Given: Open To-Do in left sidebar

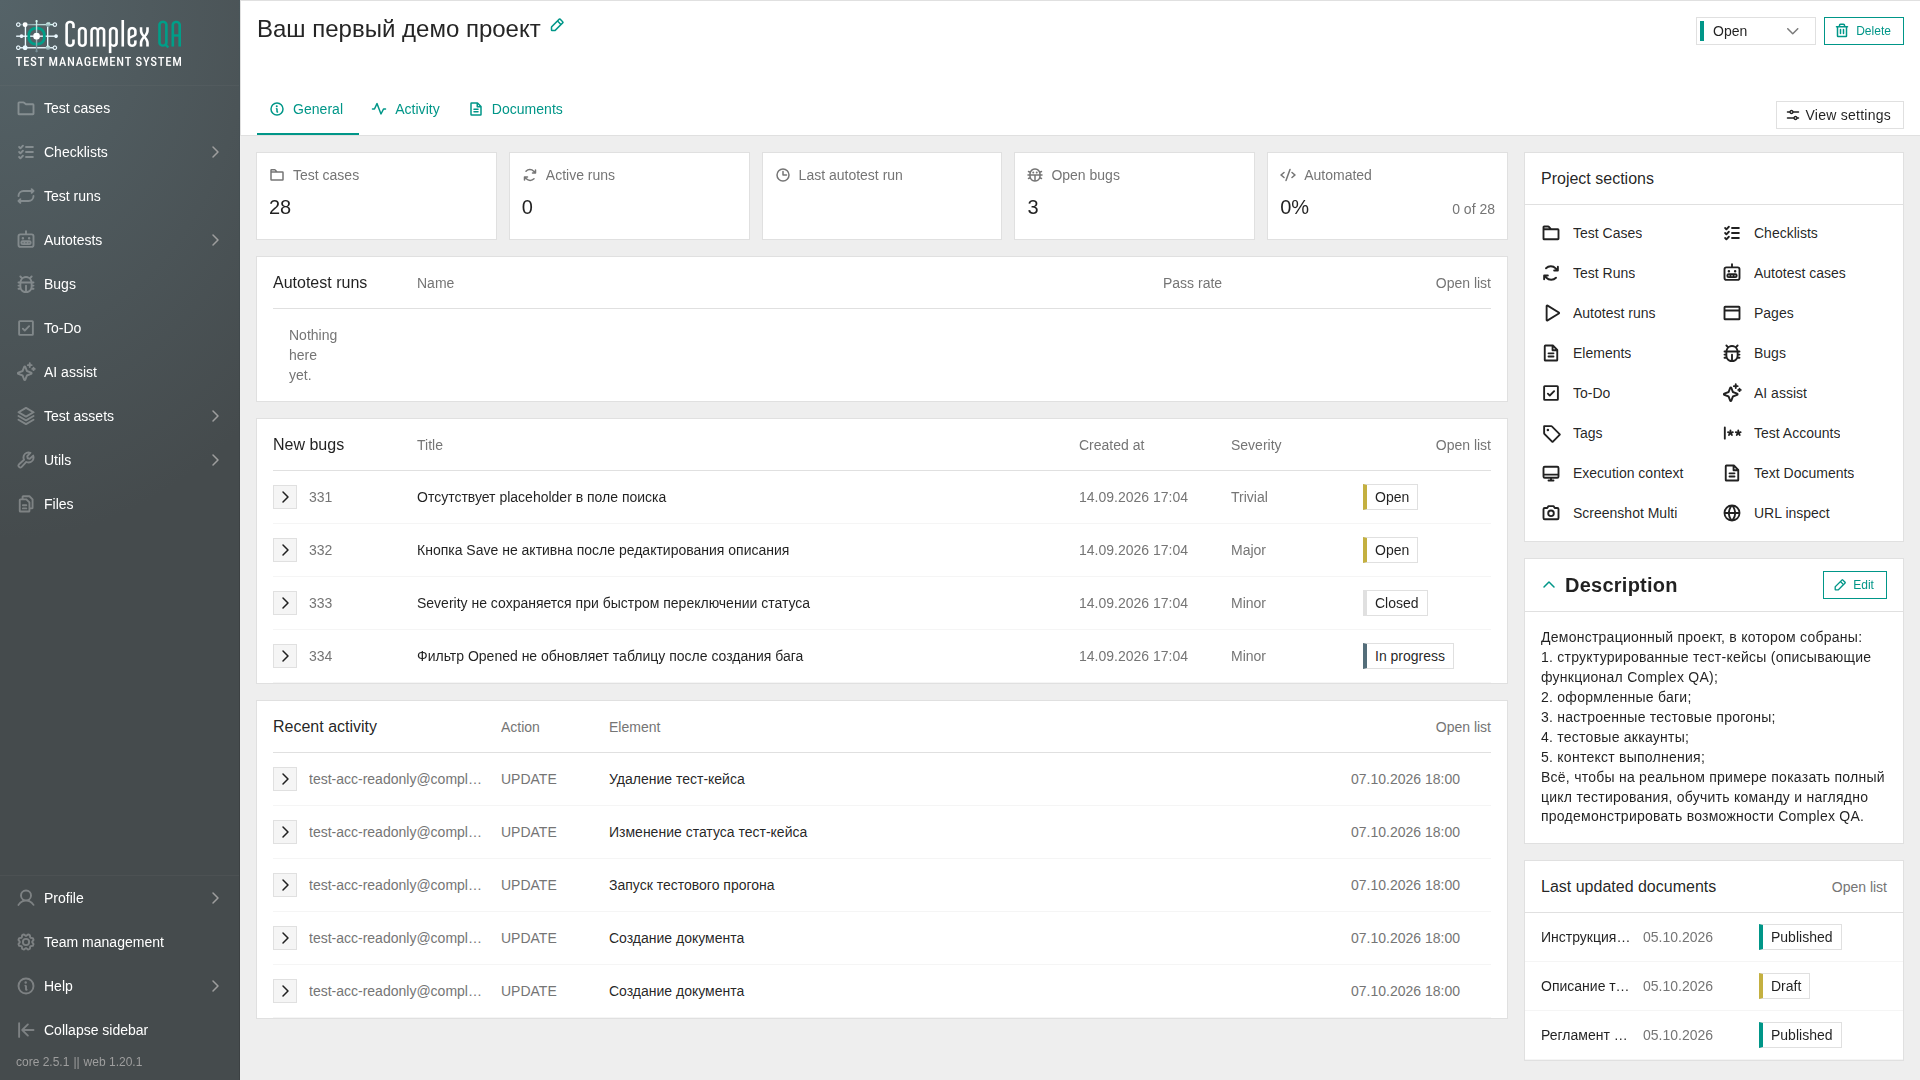Looking at the screenshot, I should (120, 328).
